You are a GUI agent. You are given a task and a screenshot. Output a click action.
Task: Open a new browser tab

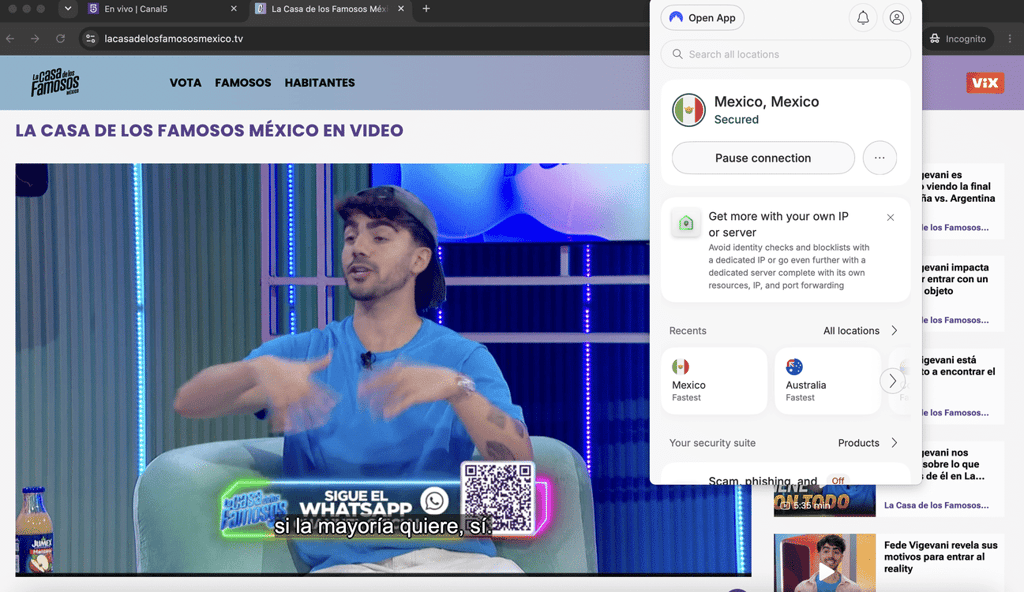(x=426, y=9)
